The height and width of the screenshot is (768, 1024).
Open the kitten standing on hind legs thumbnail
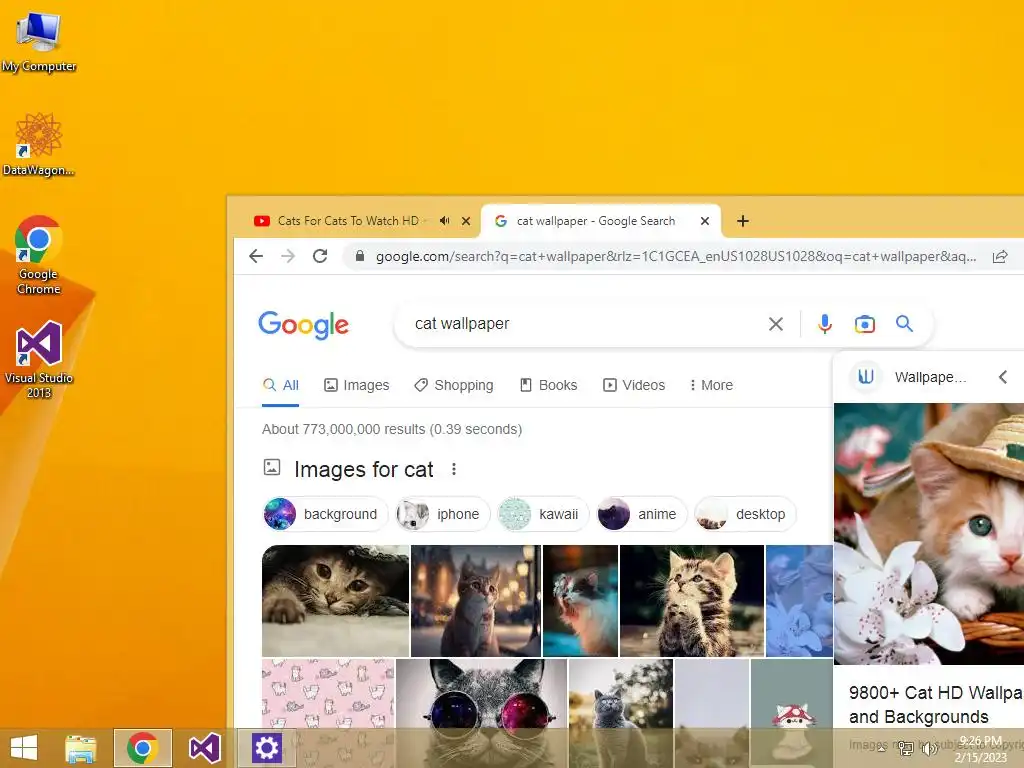tap(692, 601)
